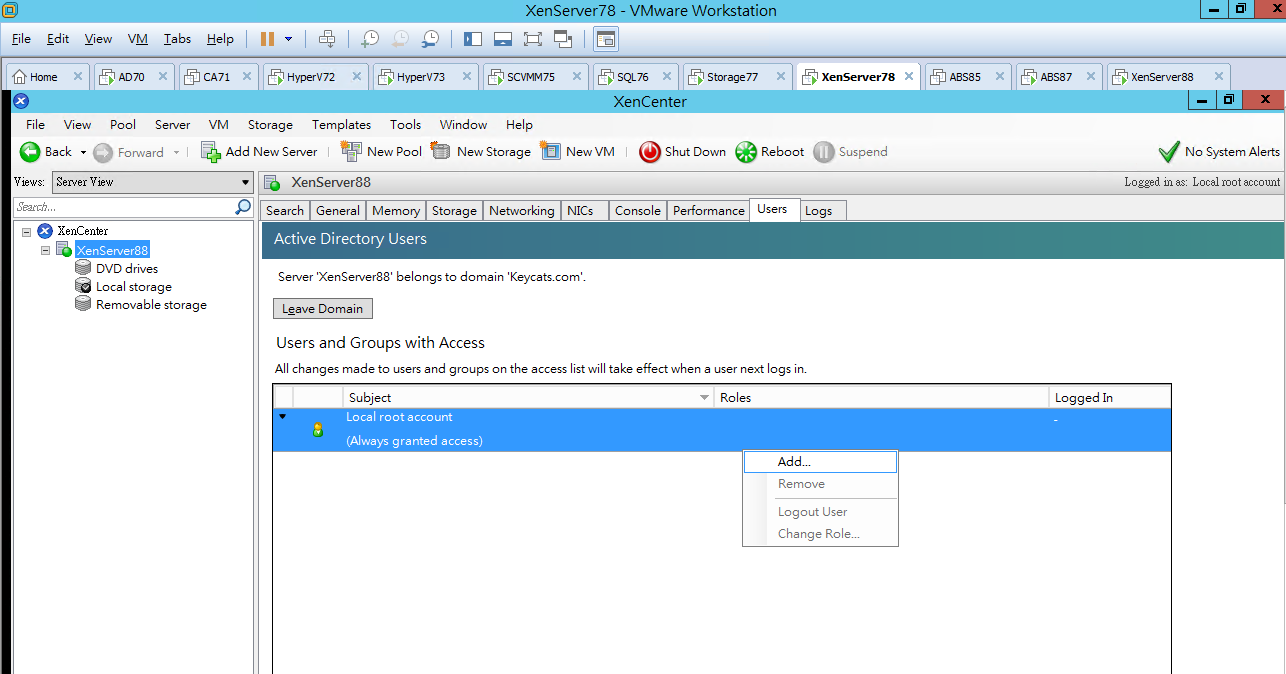Click the Roles column header
This screenshot has height=674, width=1286.
[x=881, y=397]
